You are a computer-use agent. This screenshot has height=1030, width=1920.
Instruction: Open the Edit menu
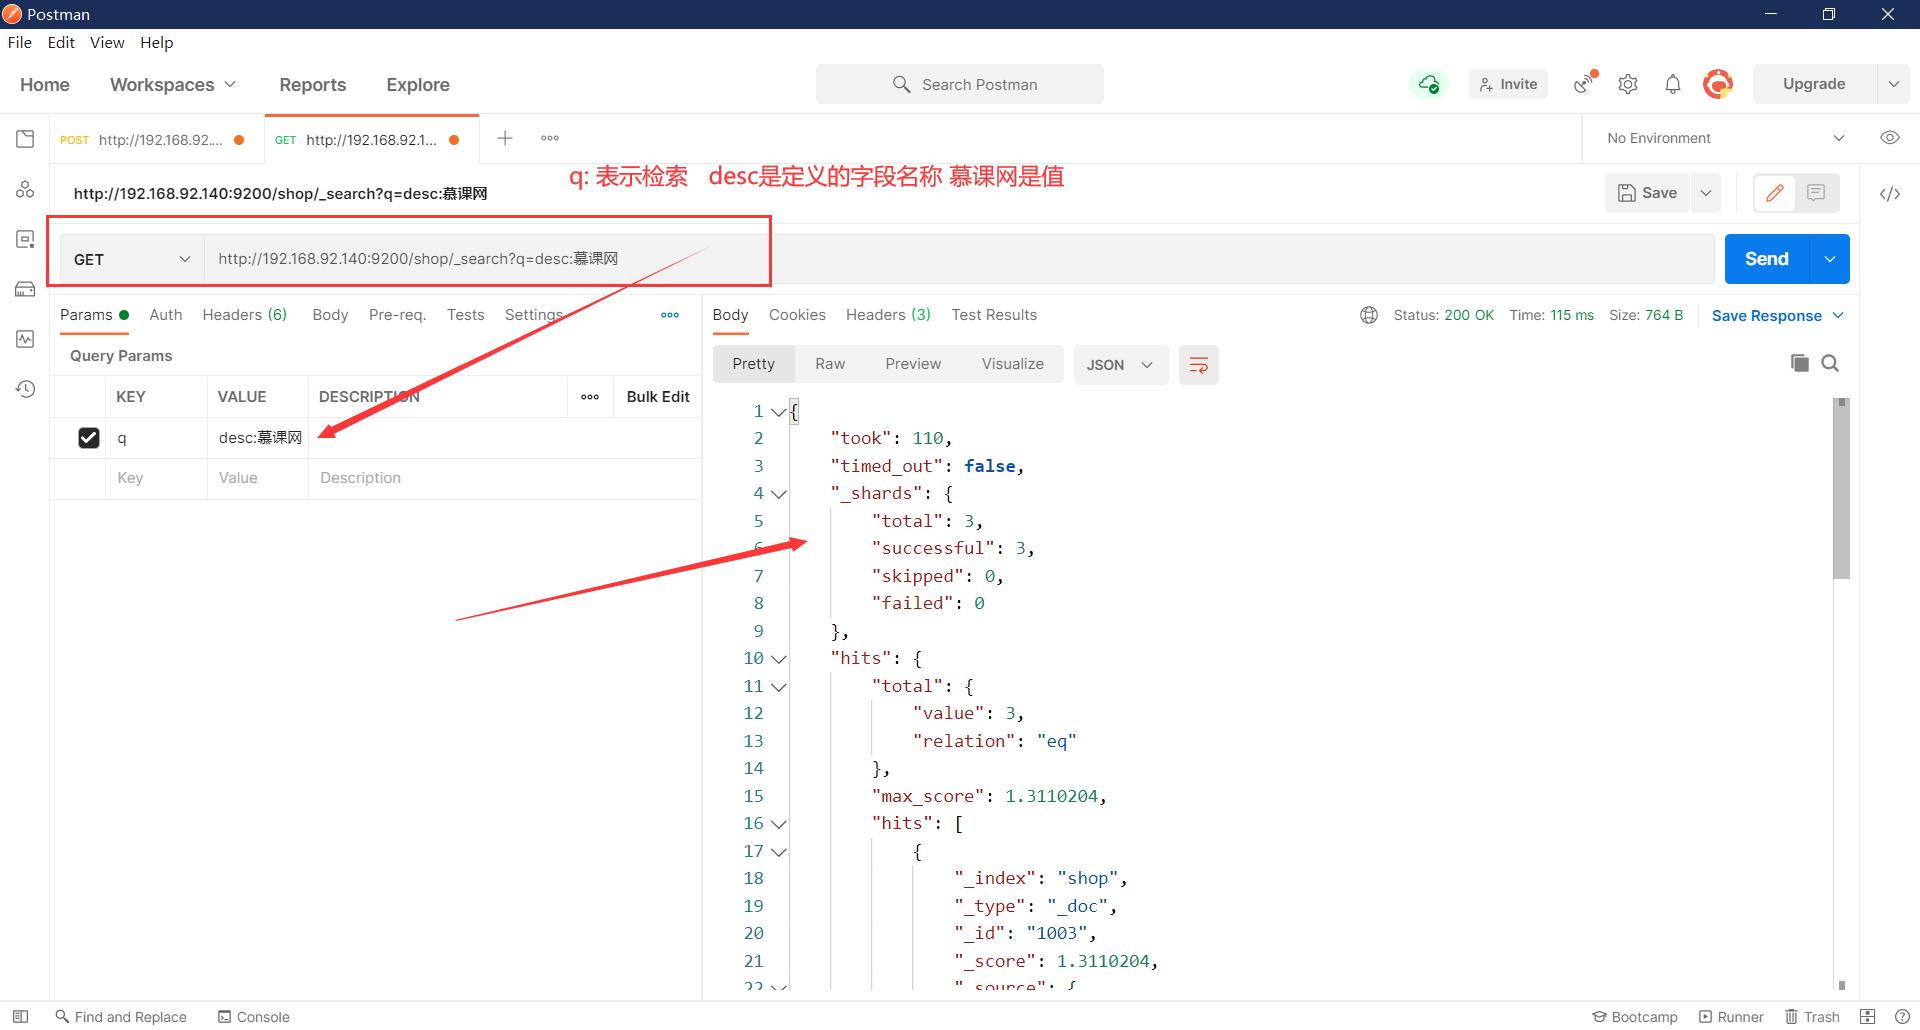click(61, 42)
